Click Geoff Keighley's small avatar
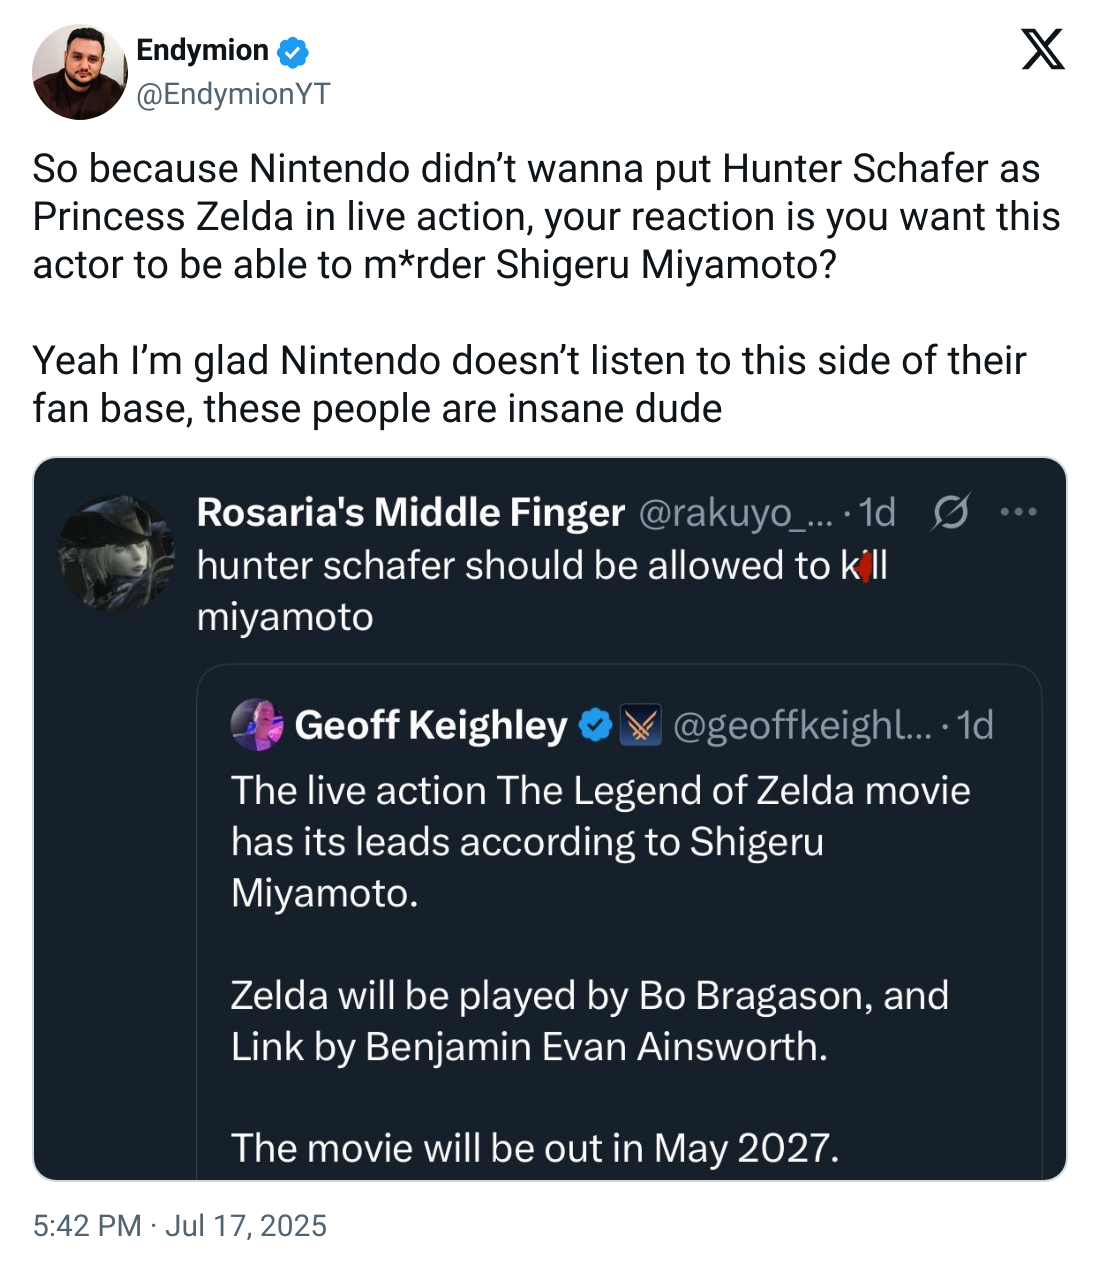Image resolution: width=1100 pixels, height=1270 pixels. (257, 725)
